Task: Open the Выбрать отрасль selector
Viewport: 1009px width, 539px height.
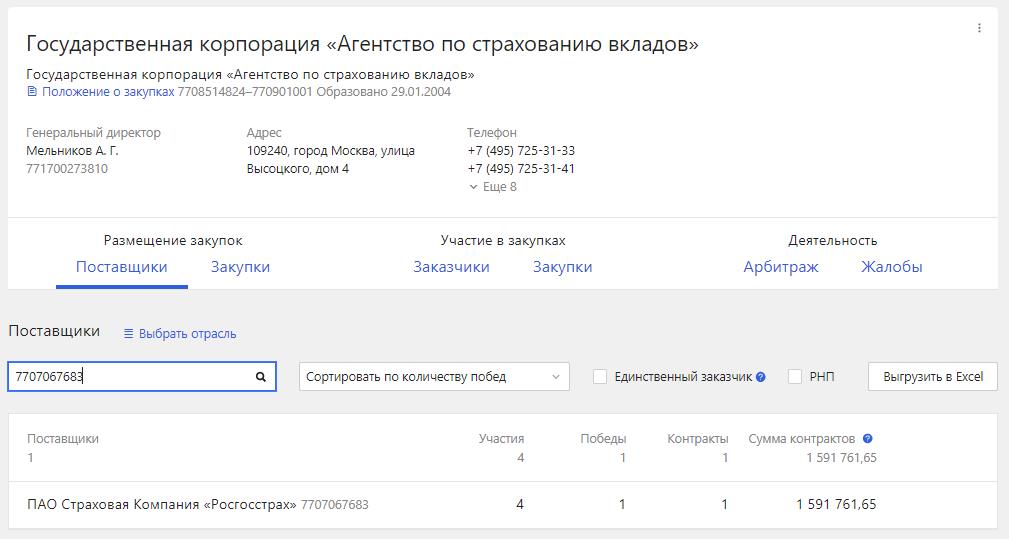Action: click(x=187, y=334)
